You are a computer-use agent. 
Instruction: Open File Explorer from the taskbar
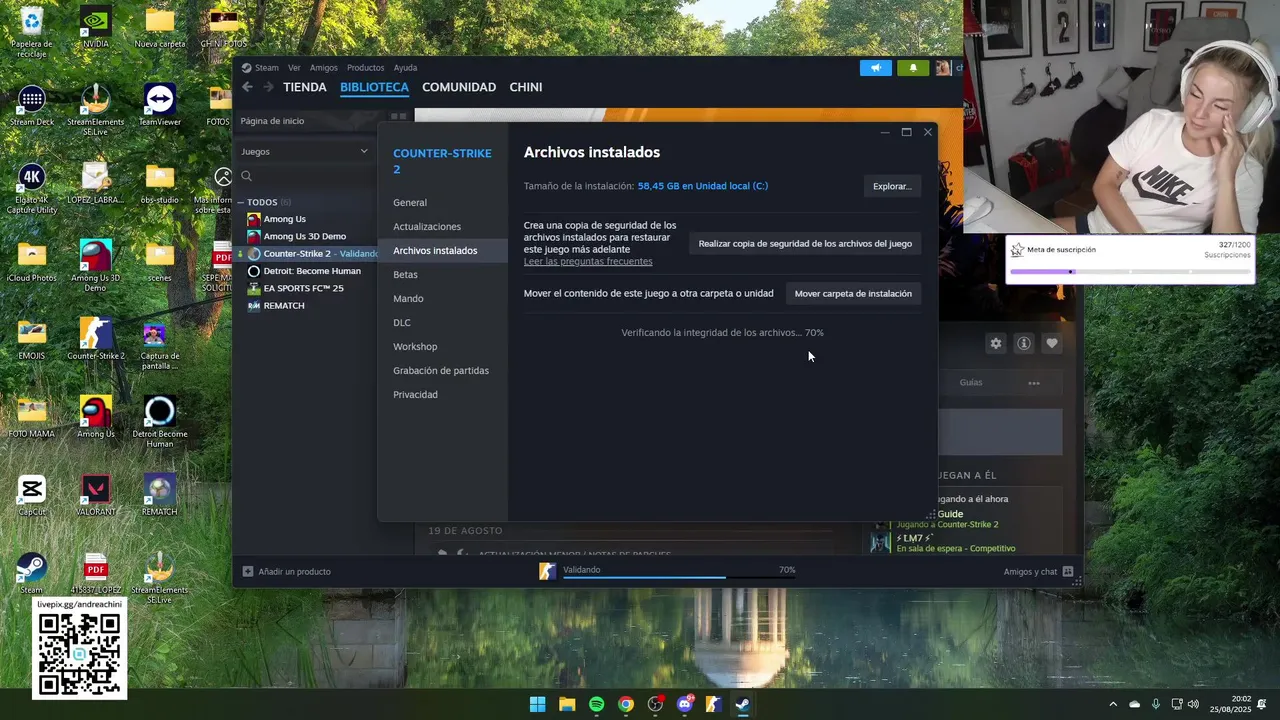567,704
